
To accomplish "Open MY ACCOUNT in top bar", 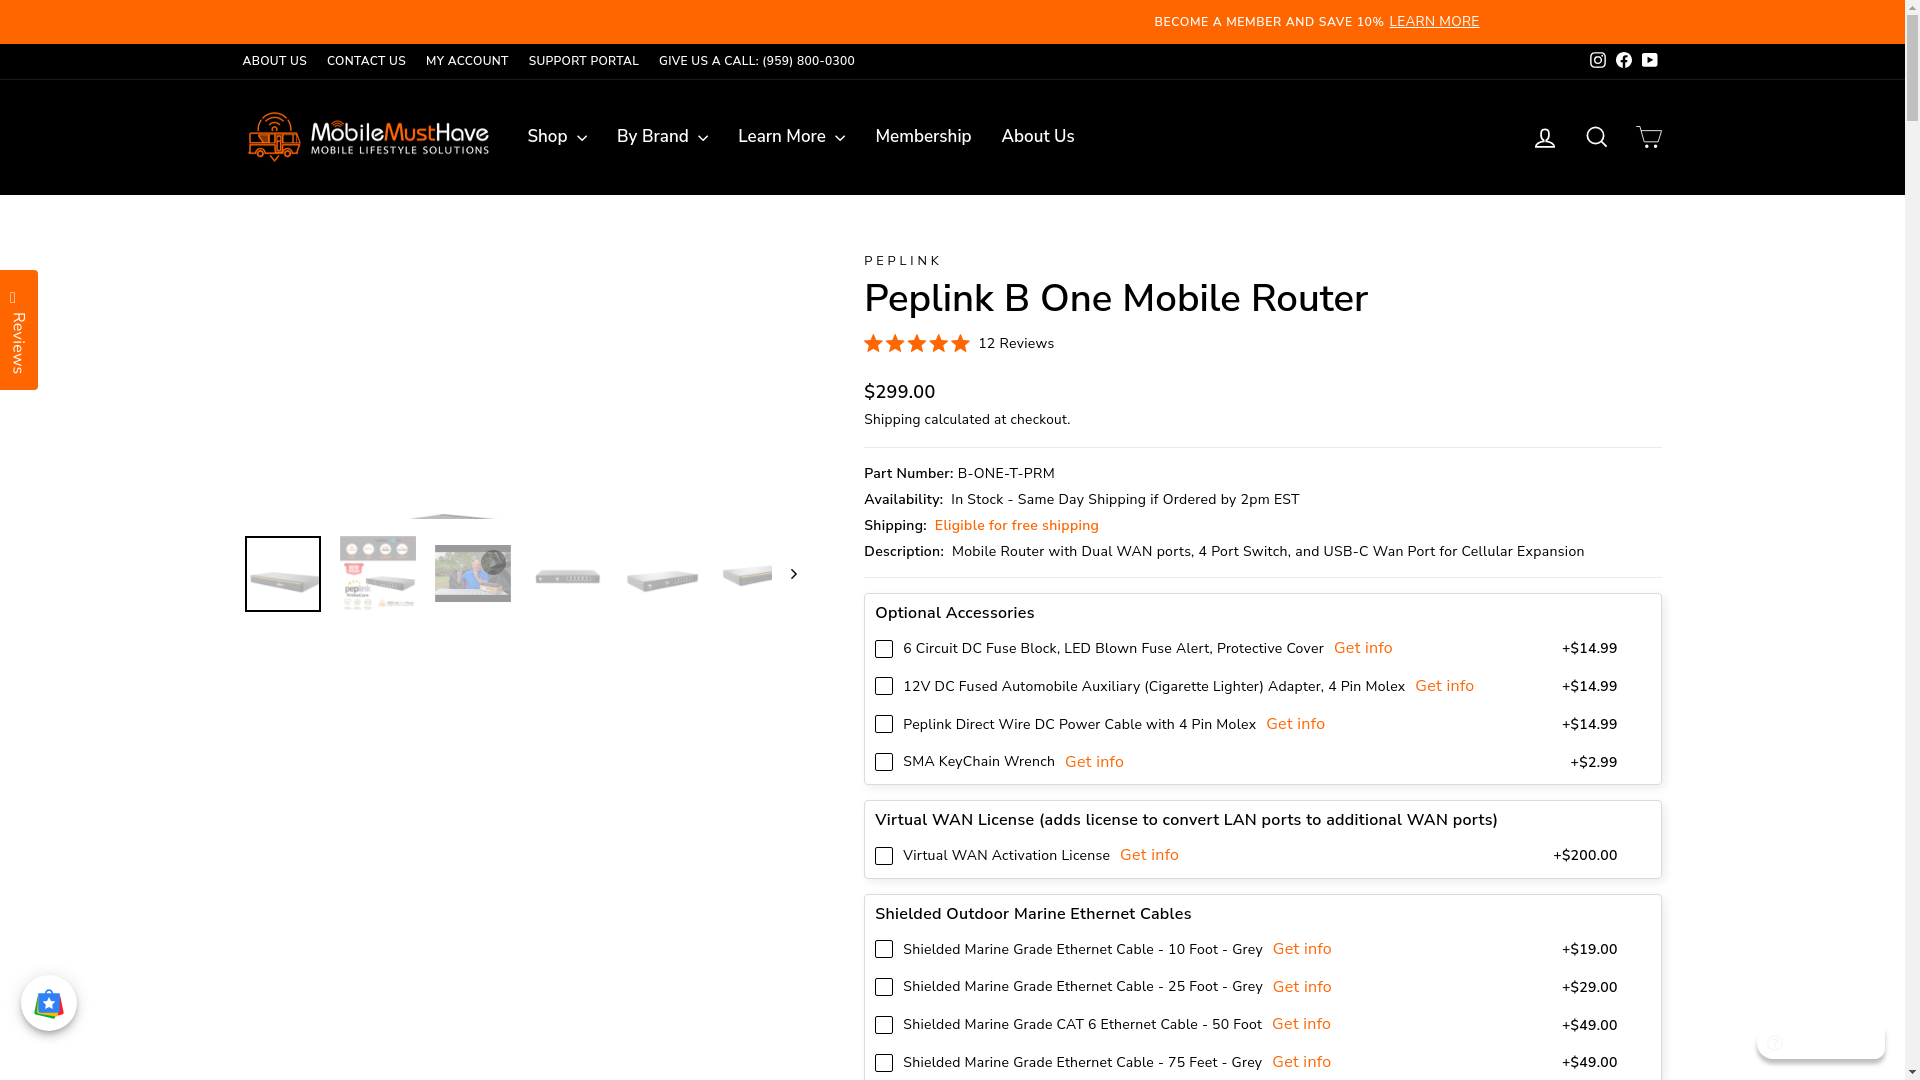I will pyautogui.click(x=467, y=61).
